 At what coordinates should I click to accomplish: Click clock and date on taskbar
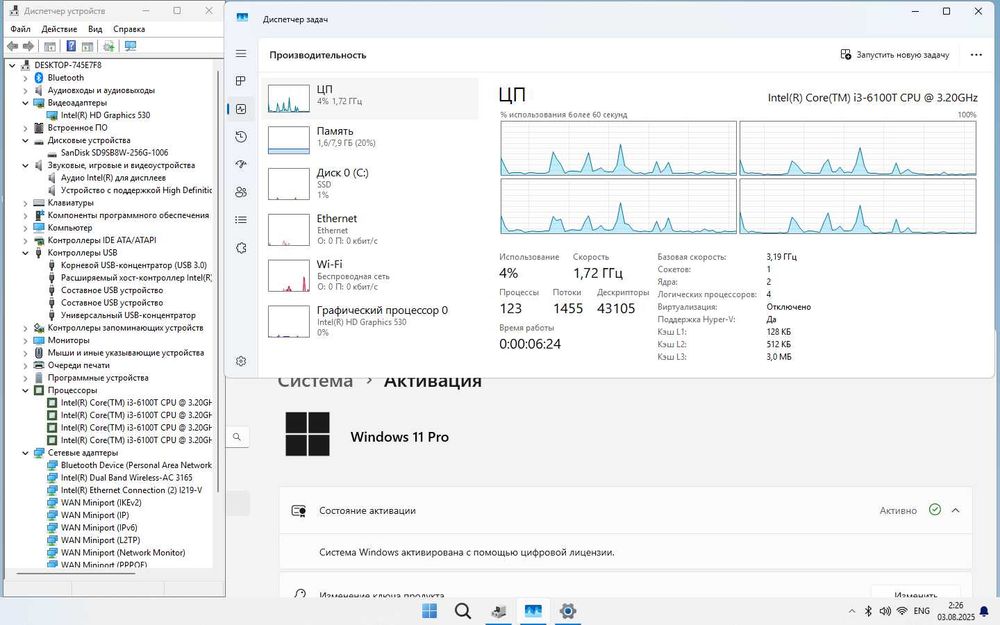(x=955, y=611)
